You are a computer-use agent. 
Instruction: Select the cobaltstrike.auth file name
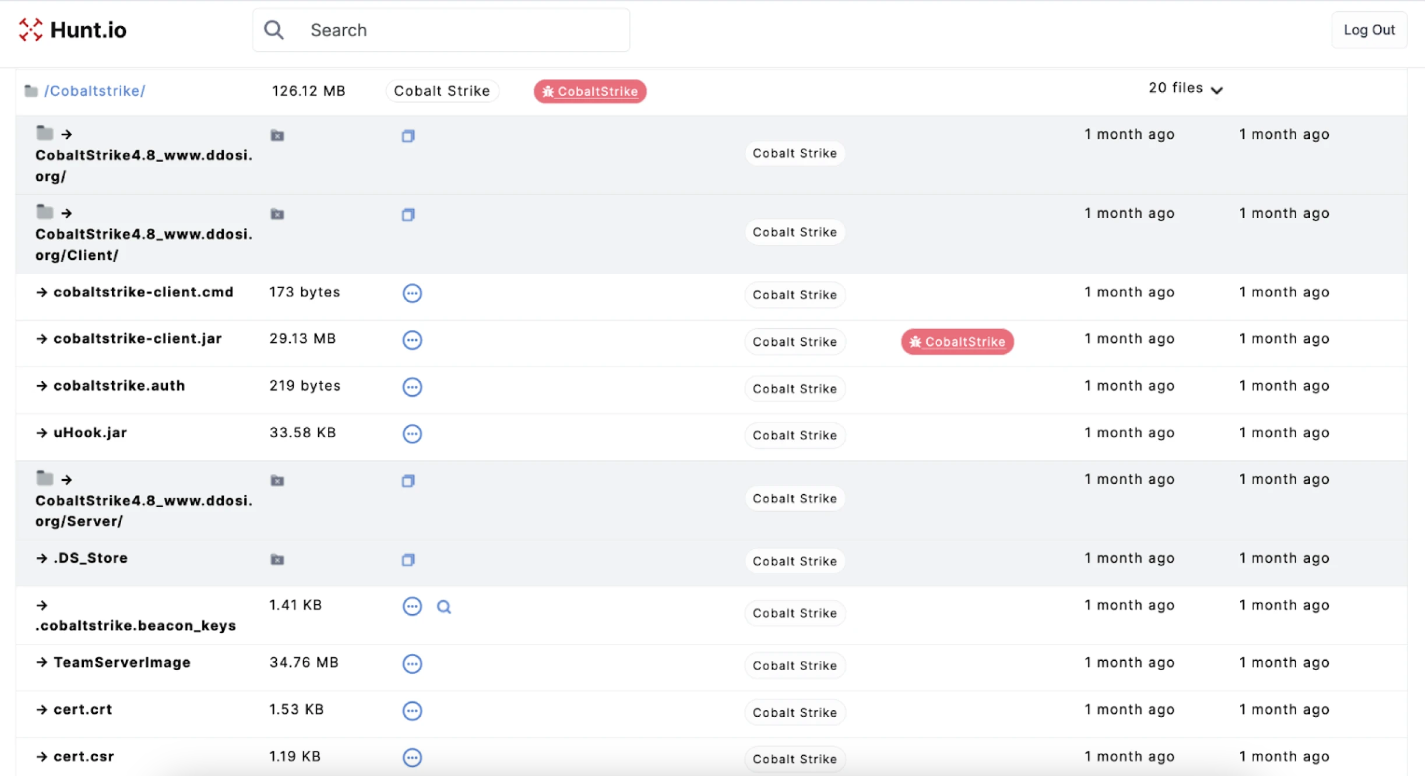[119, 386]
